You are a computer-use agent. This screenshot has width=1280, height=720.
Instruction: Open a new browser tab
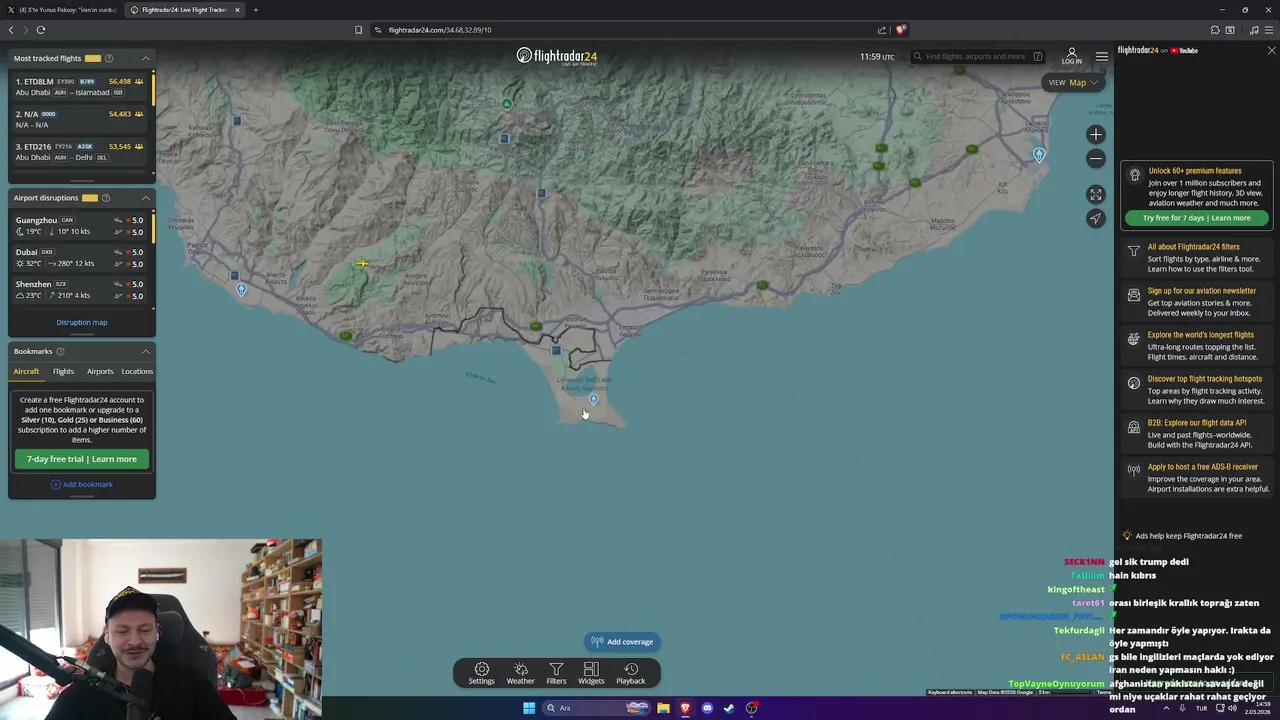coord(255,10)
